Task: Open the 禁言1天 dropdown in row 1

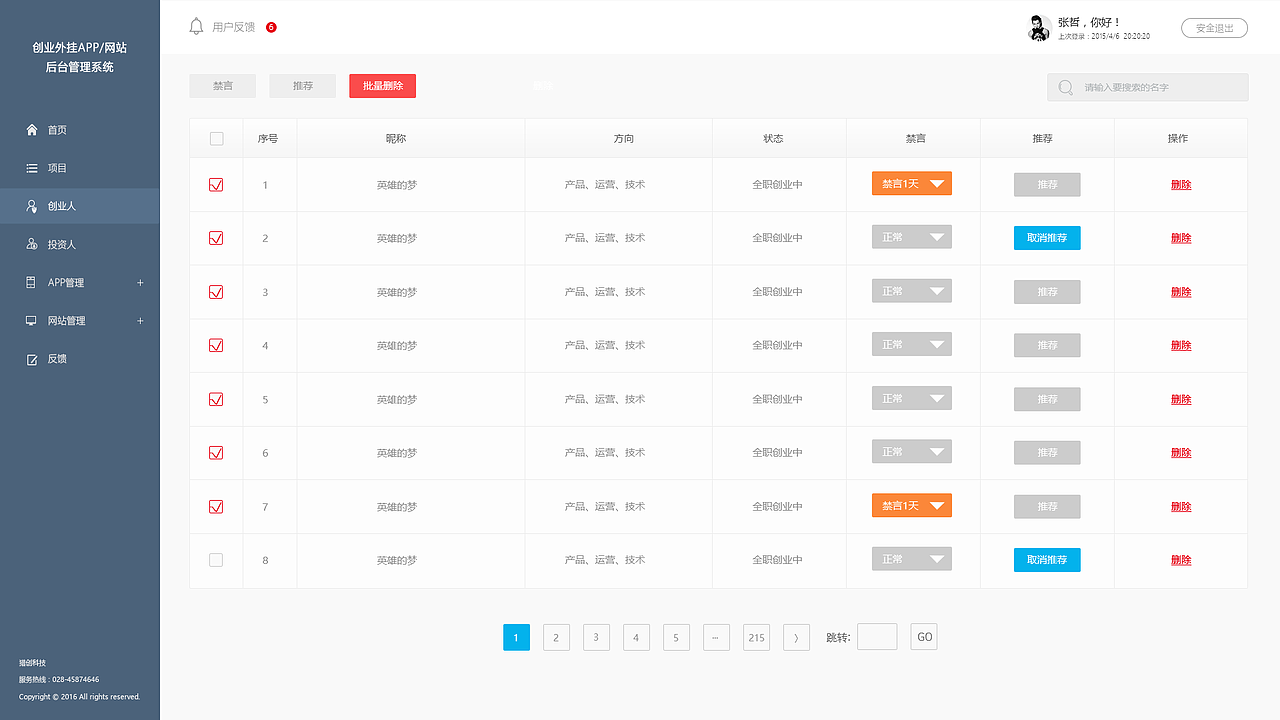Action: 912,184
